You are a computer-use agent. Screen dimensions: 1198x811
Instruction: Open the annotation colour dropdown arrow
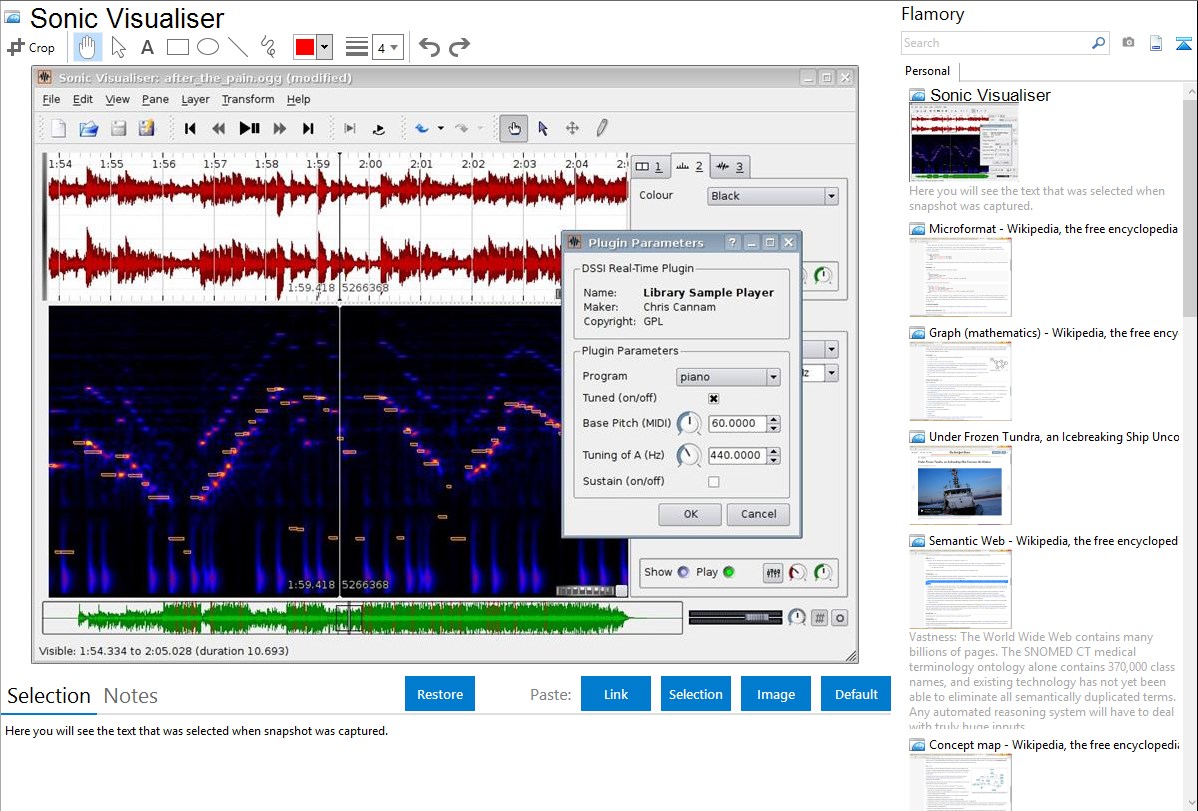(x=324, y=47)
